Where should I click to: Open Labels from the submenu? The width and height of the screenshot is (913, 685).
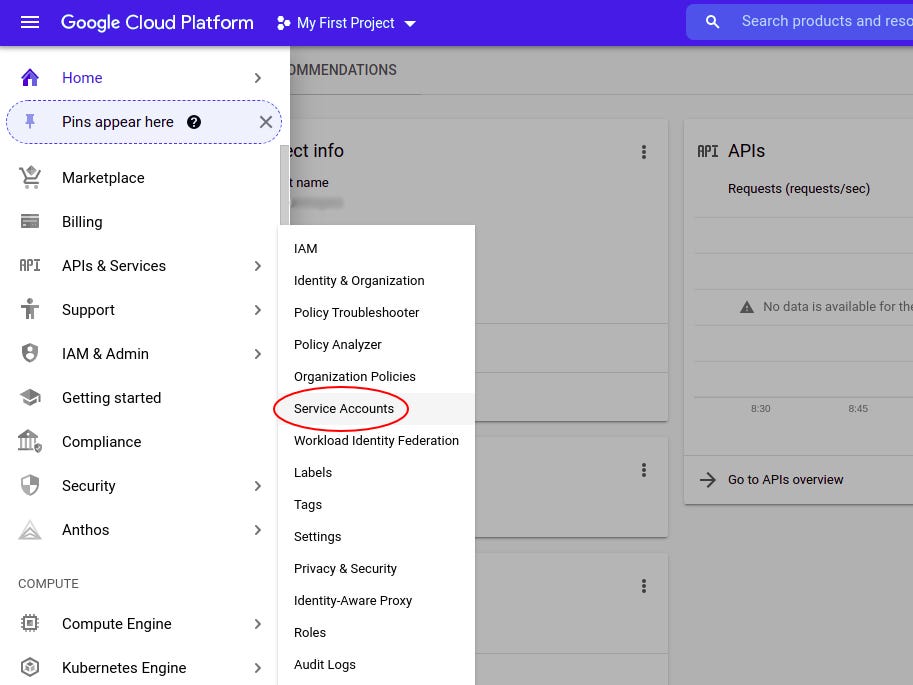pos(376,473)
